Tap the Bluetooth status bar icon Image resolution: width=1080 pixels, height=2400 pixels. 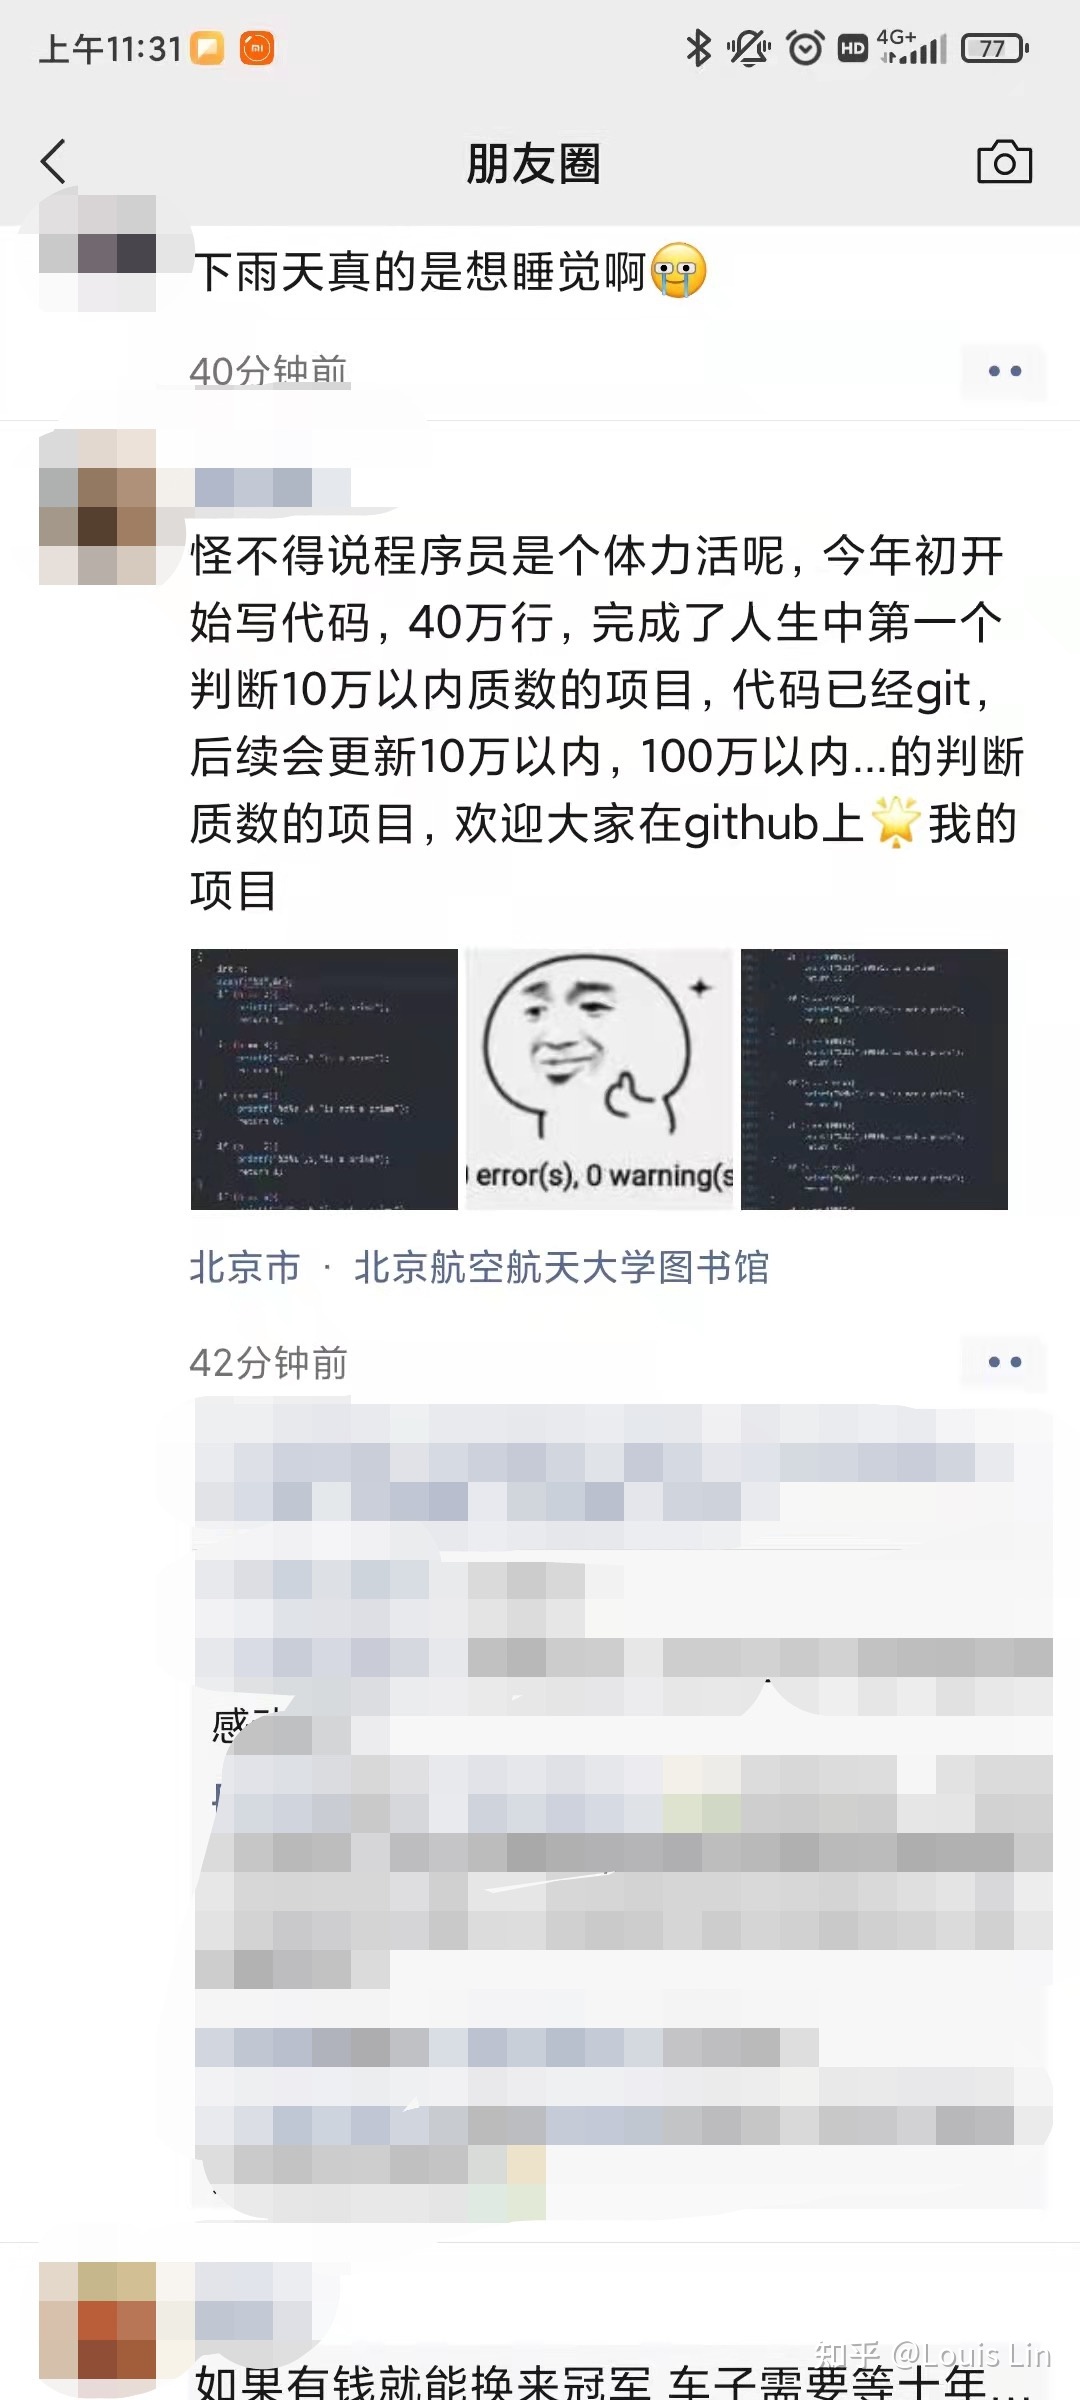coord(698,48)
